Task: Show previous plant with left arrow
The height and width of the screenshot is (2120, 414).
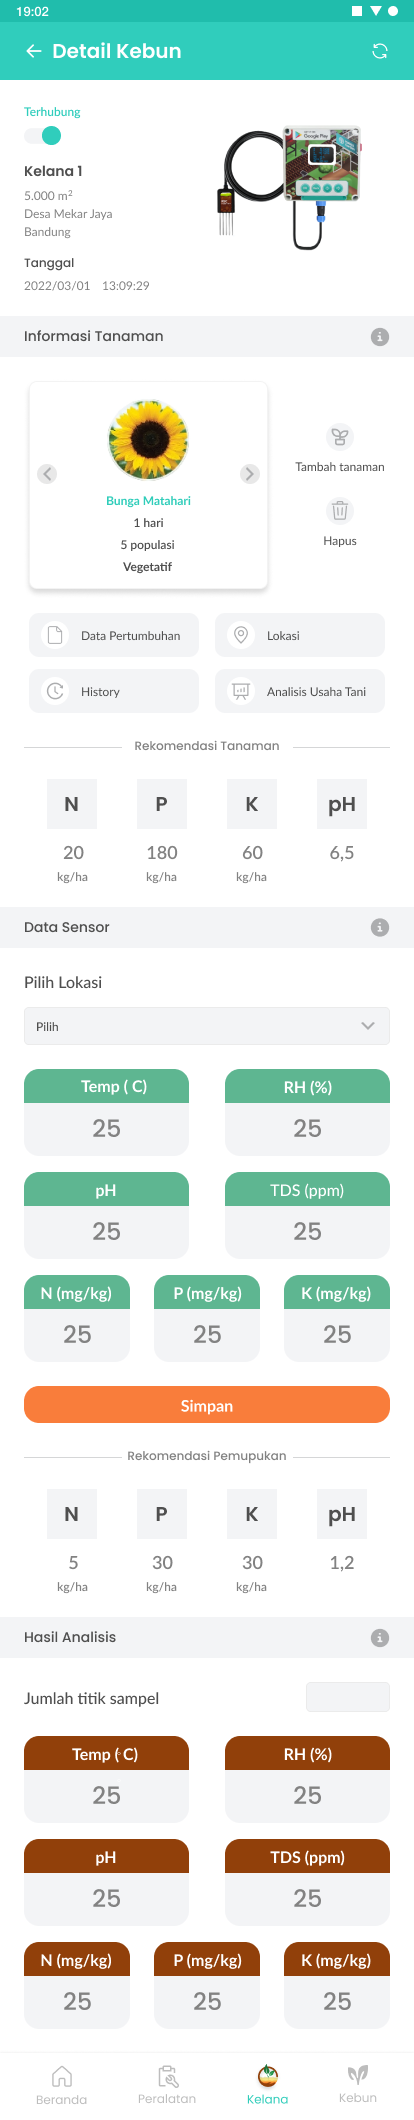Action: [47, 474]
